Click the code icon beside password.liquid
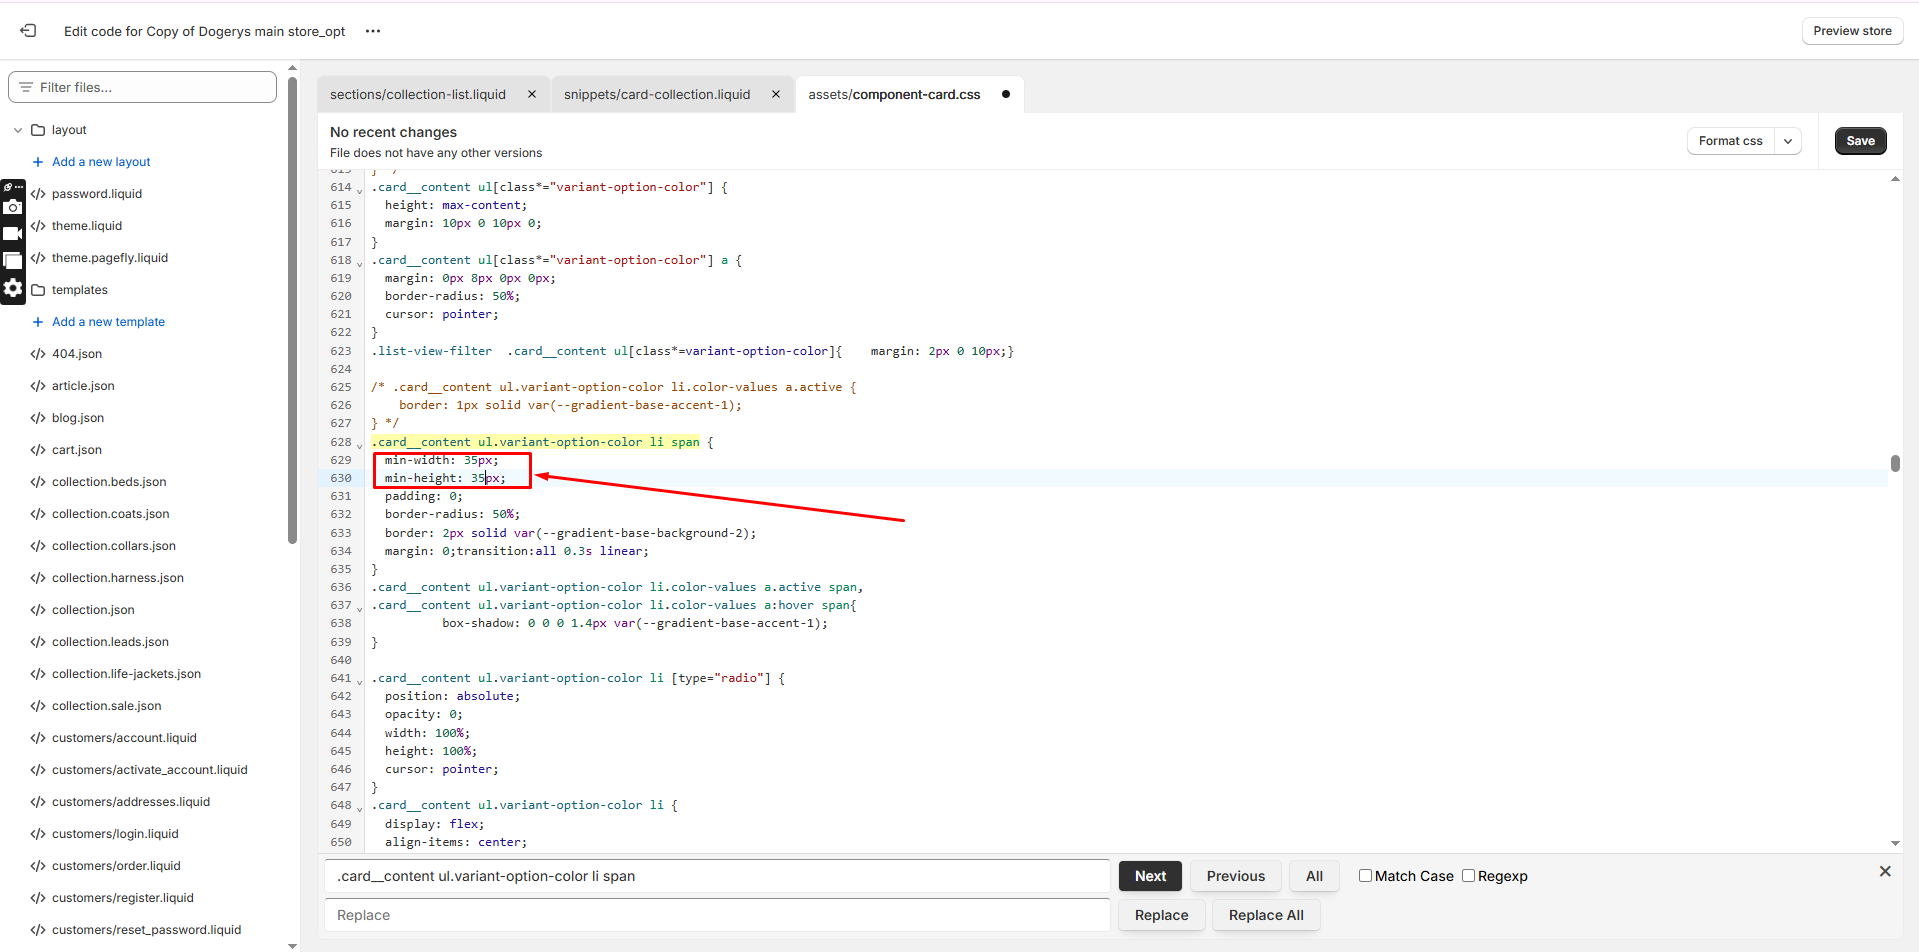 (38, 194)
